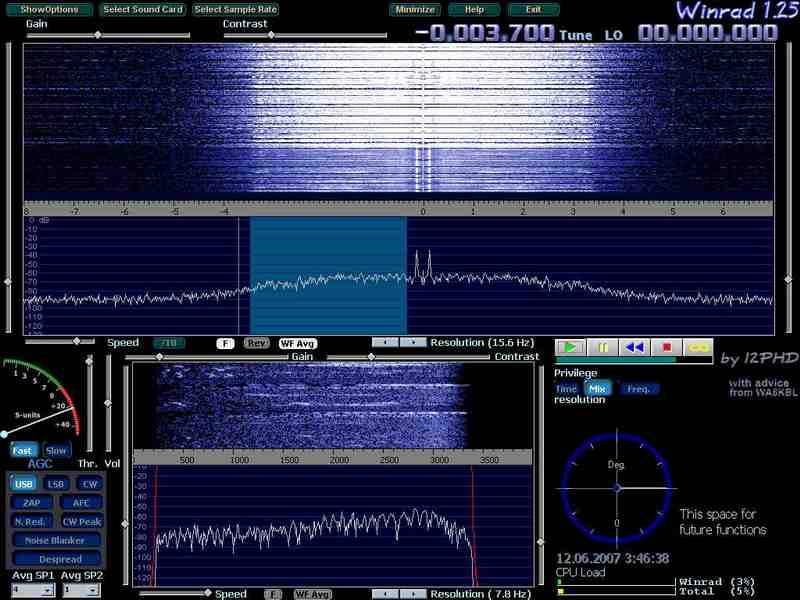The height and width of the screenshot is (600, 800).
Task: Start playback with the green play button
Action: click(x=570, y=348)
